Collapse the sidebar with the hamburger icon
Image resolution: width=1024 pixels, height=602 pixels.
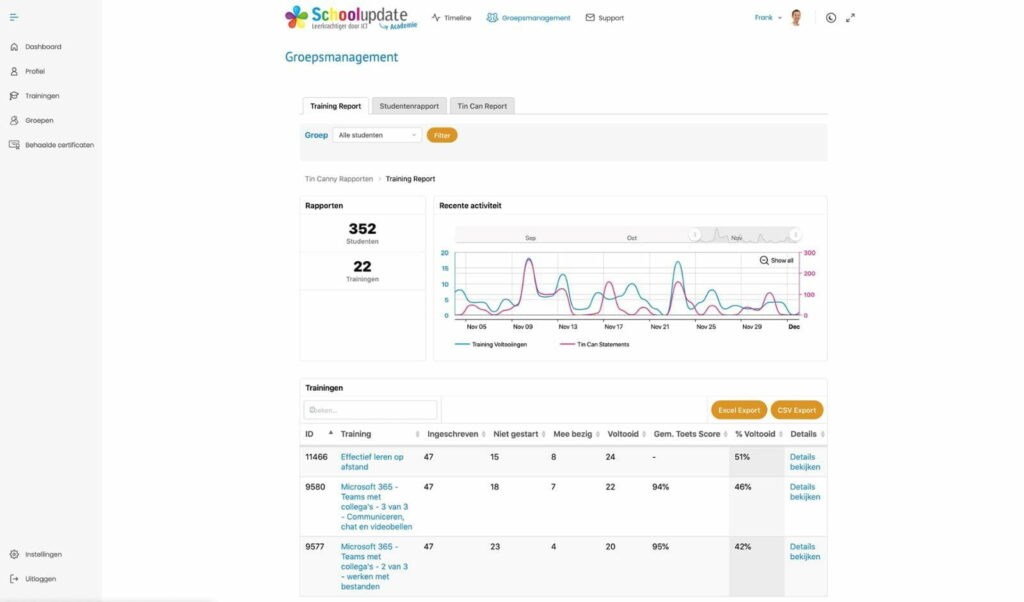(x=14, y=17)
